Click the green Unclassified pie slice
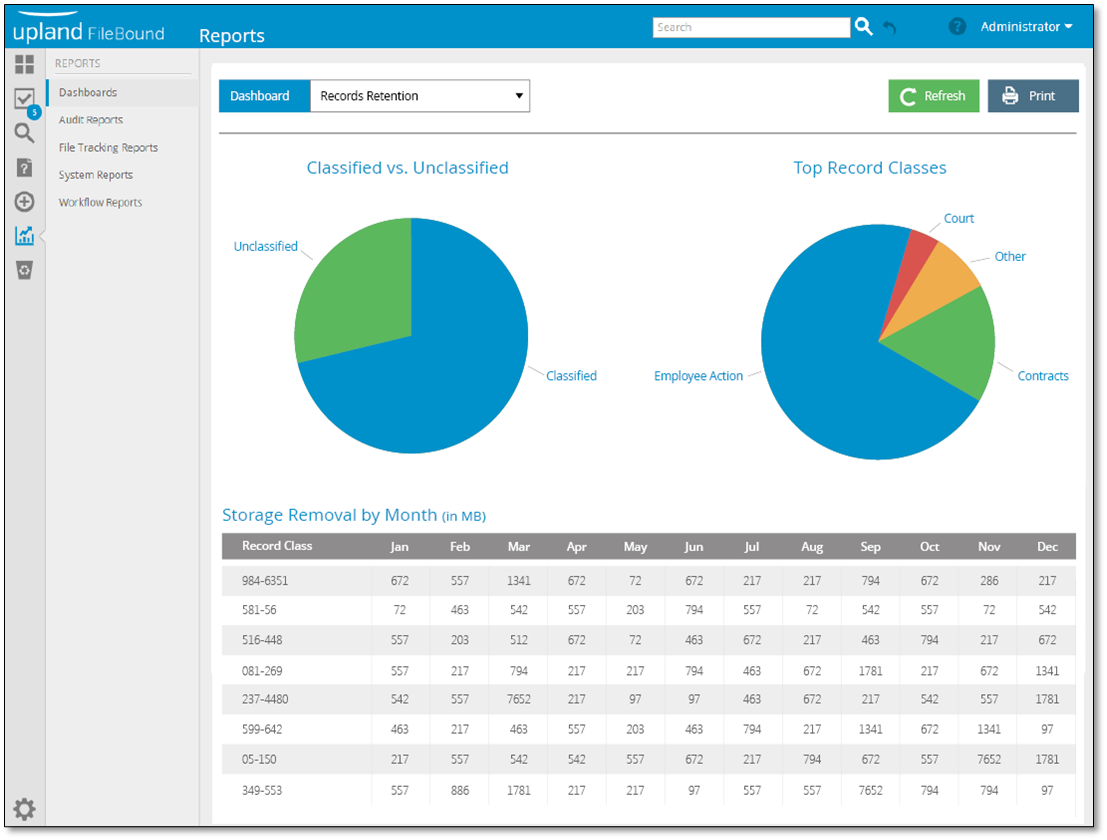 point(355,290)
